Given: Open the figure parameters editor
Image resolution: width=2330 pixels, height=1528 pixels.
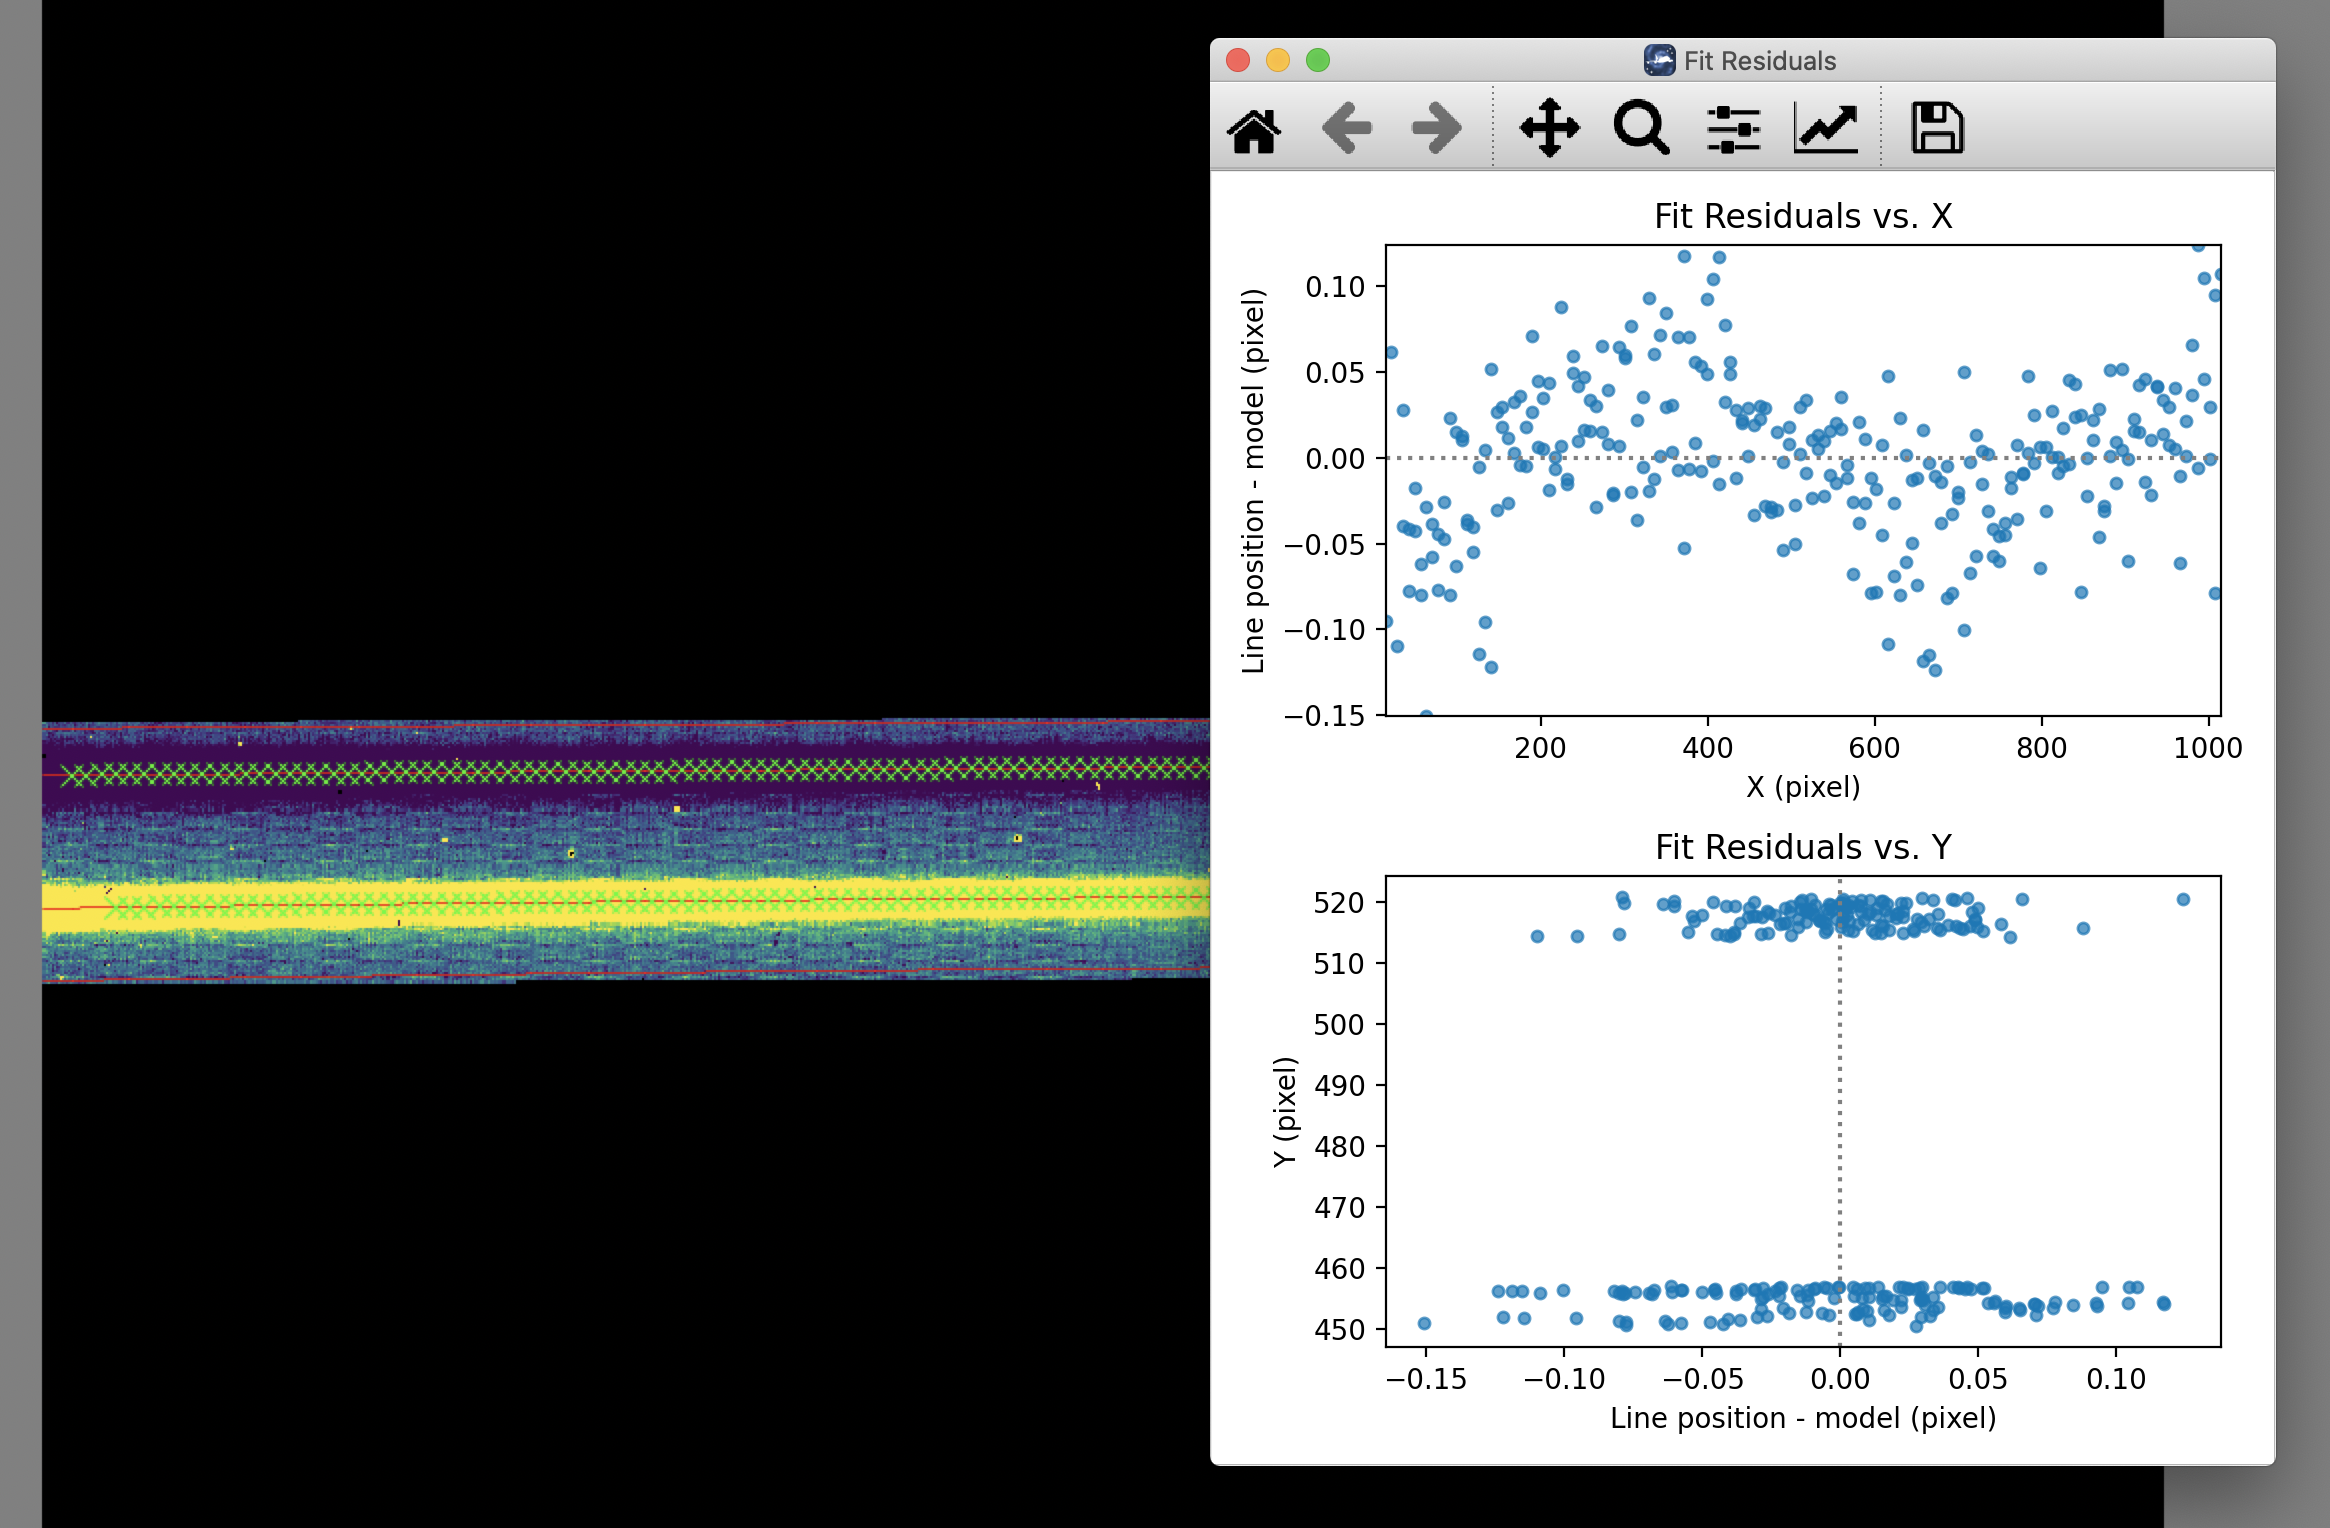Looking at the screenshot, I should click(1827, 127).
